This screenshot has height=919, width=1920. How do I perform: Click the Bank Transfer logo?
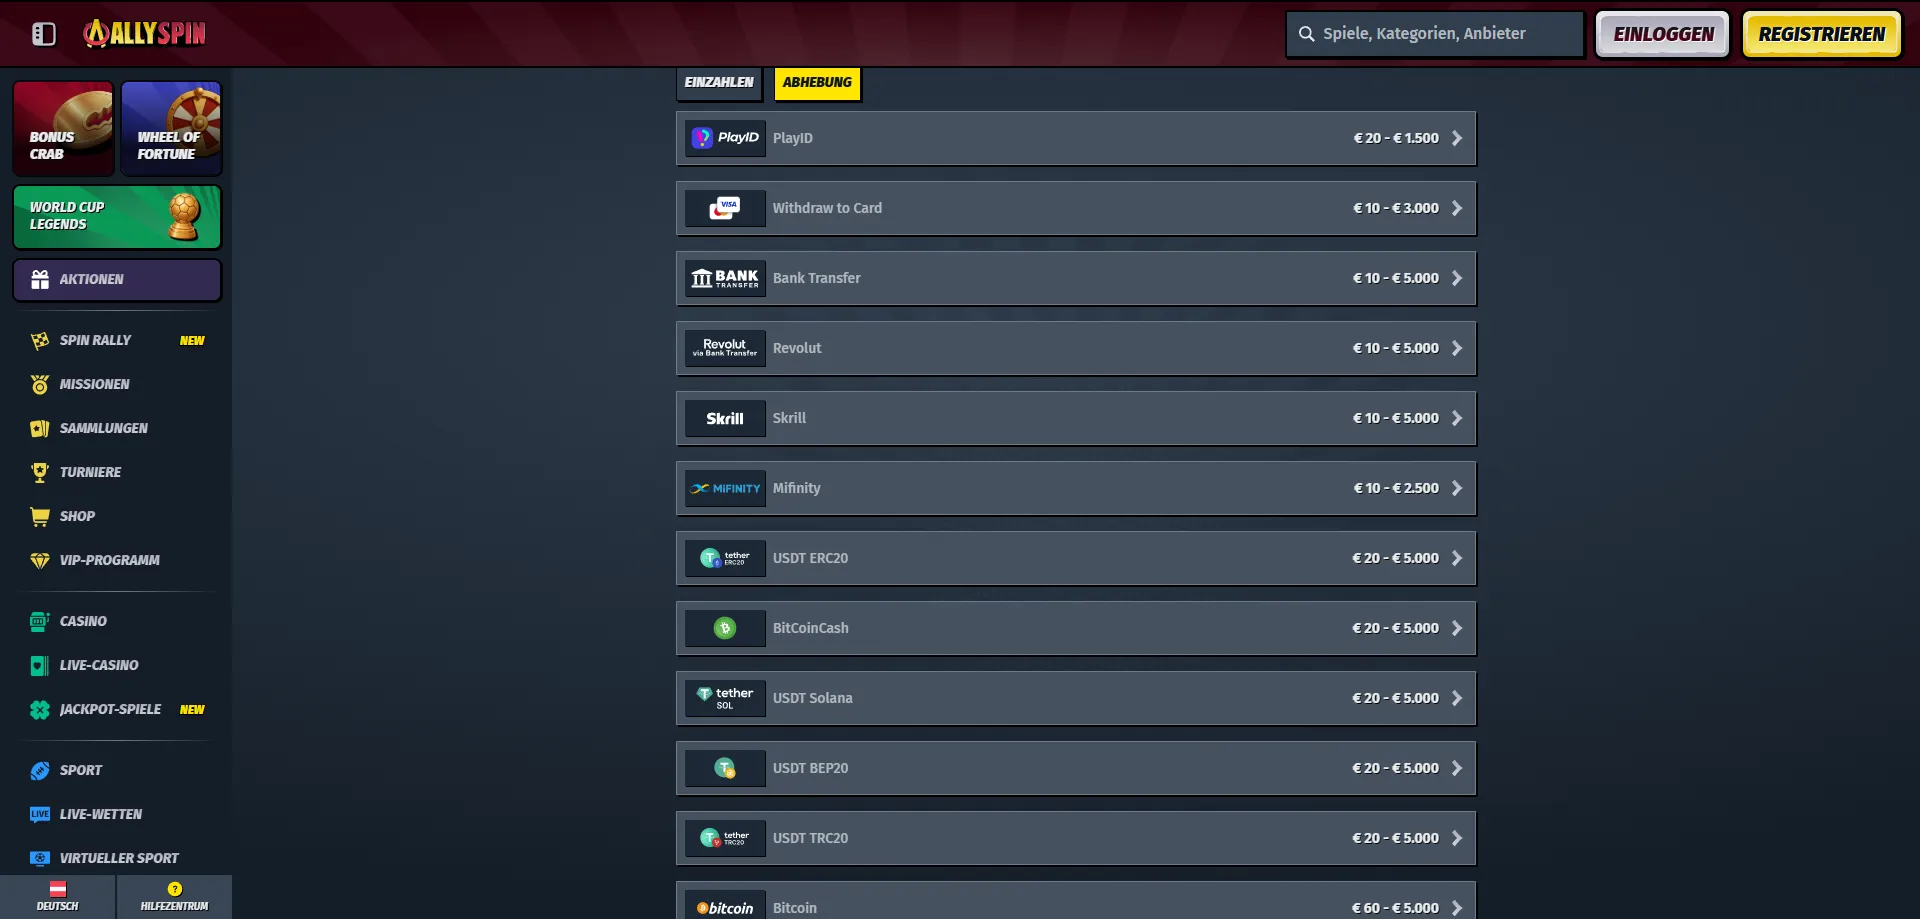tap(725, 278)
